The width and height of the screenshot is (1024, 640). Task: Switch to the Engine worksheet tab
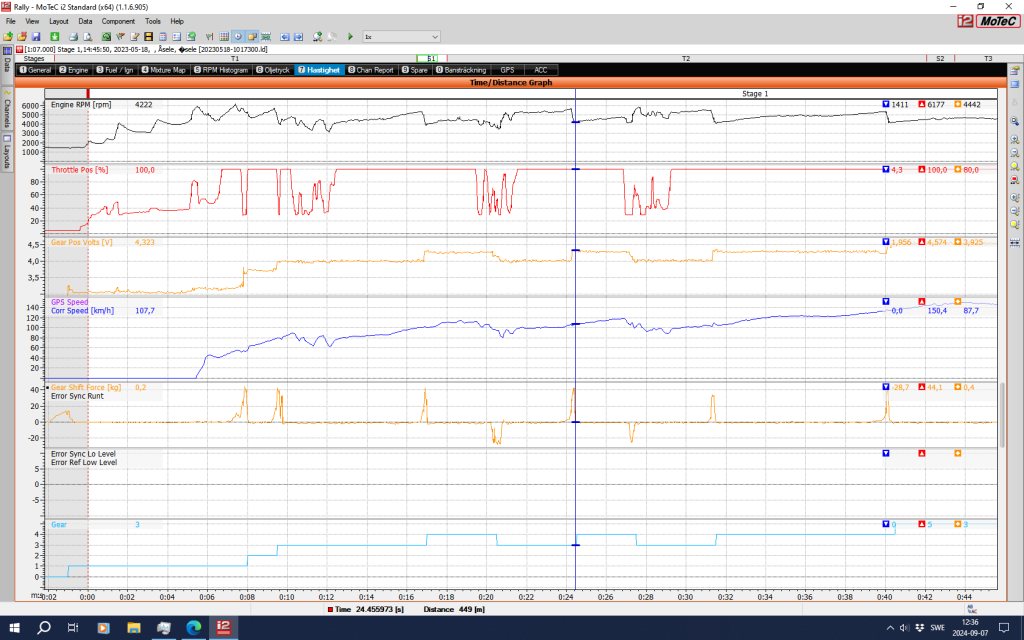click(74, 70)
